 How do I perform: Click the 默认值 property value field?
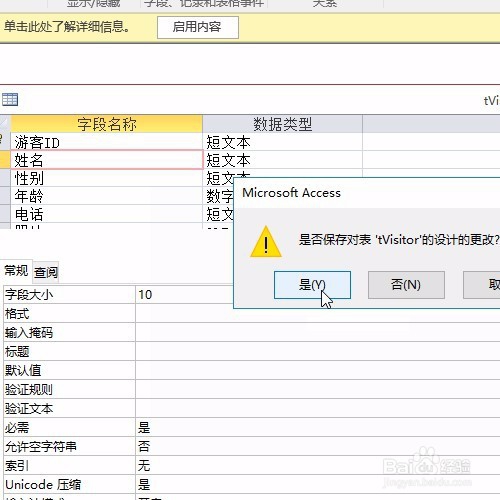pyautogui.click(x=318, y=371)
